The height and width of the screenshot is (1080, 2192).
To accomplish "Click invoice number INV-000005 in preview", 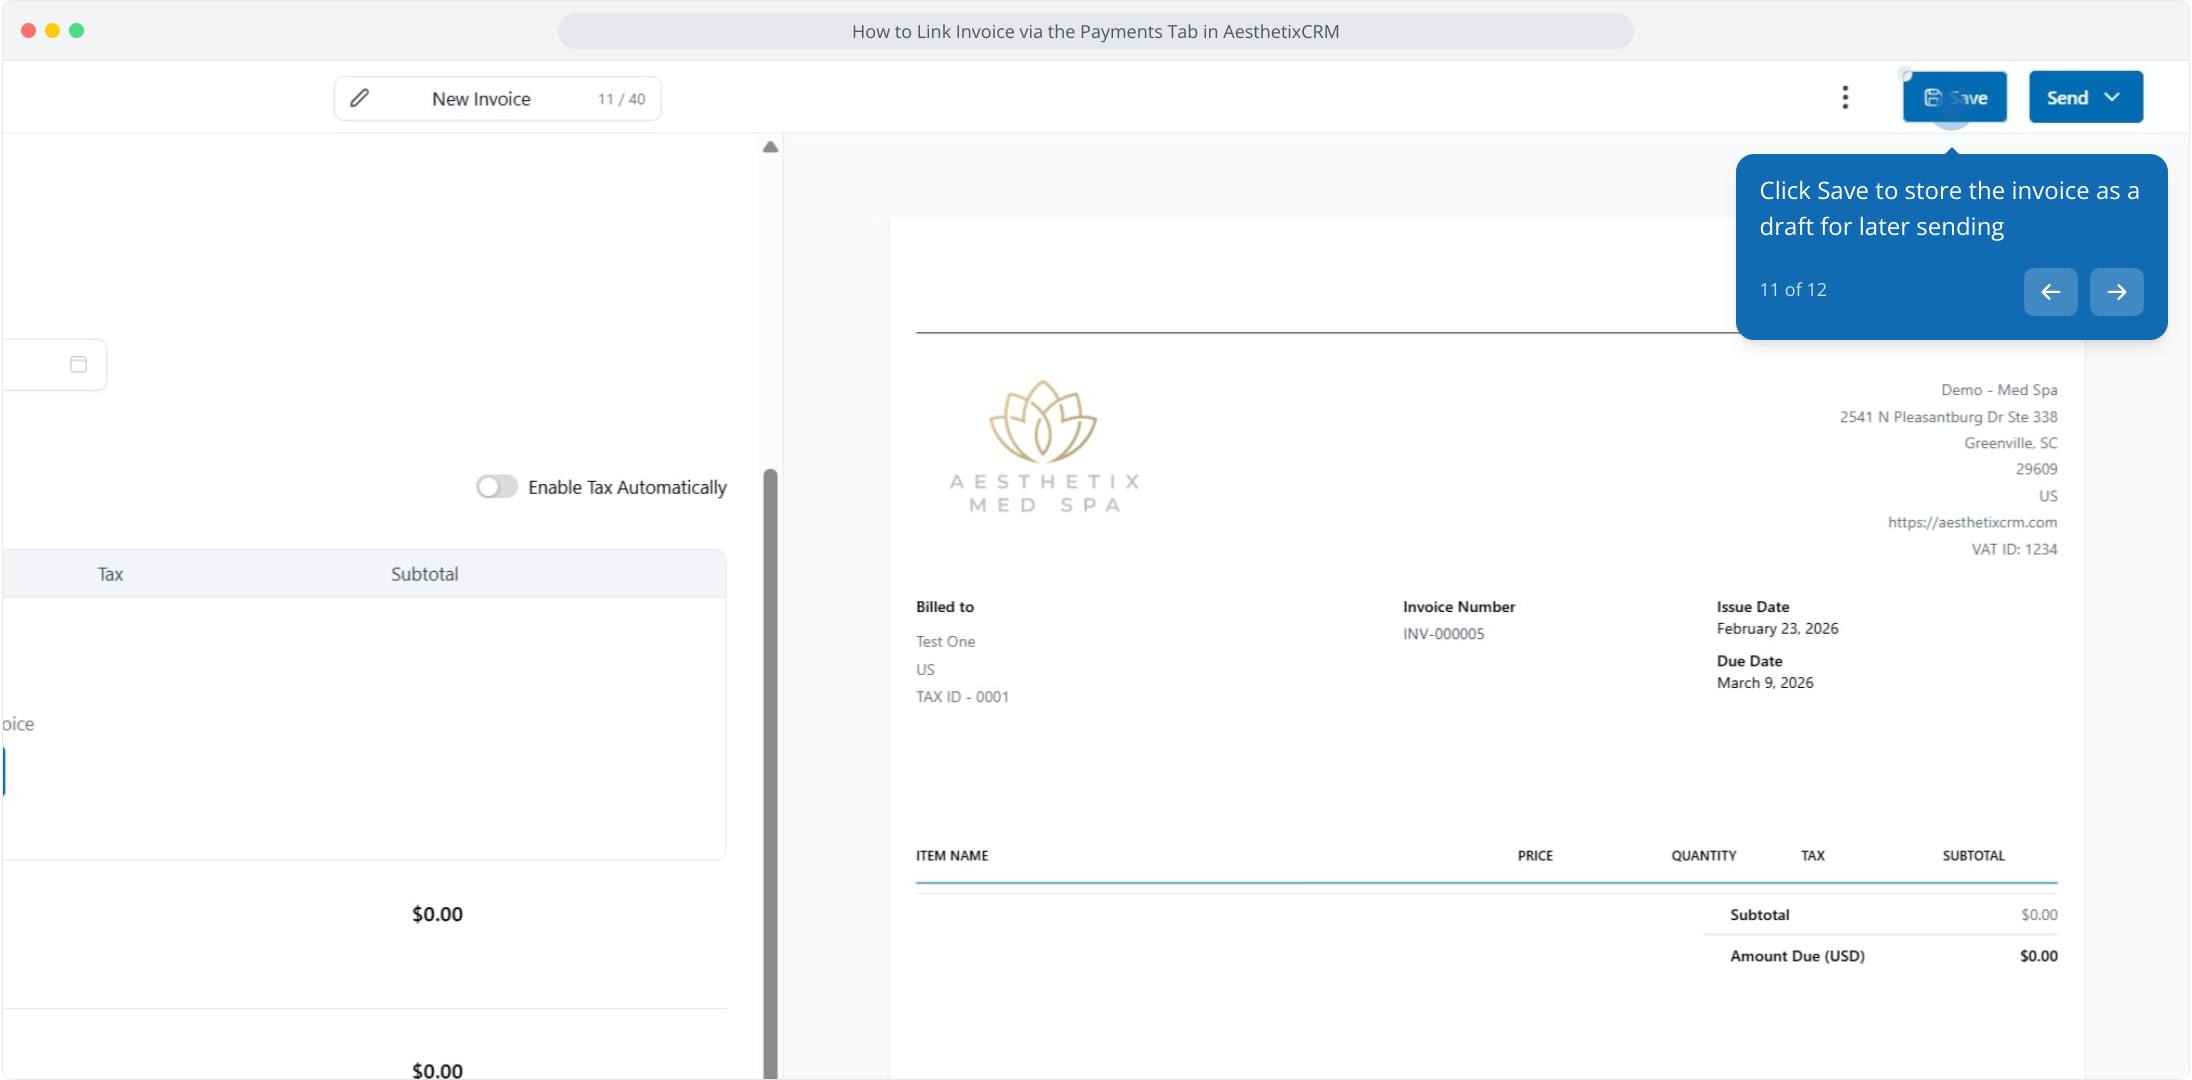I will (1443, 634).
